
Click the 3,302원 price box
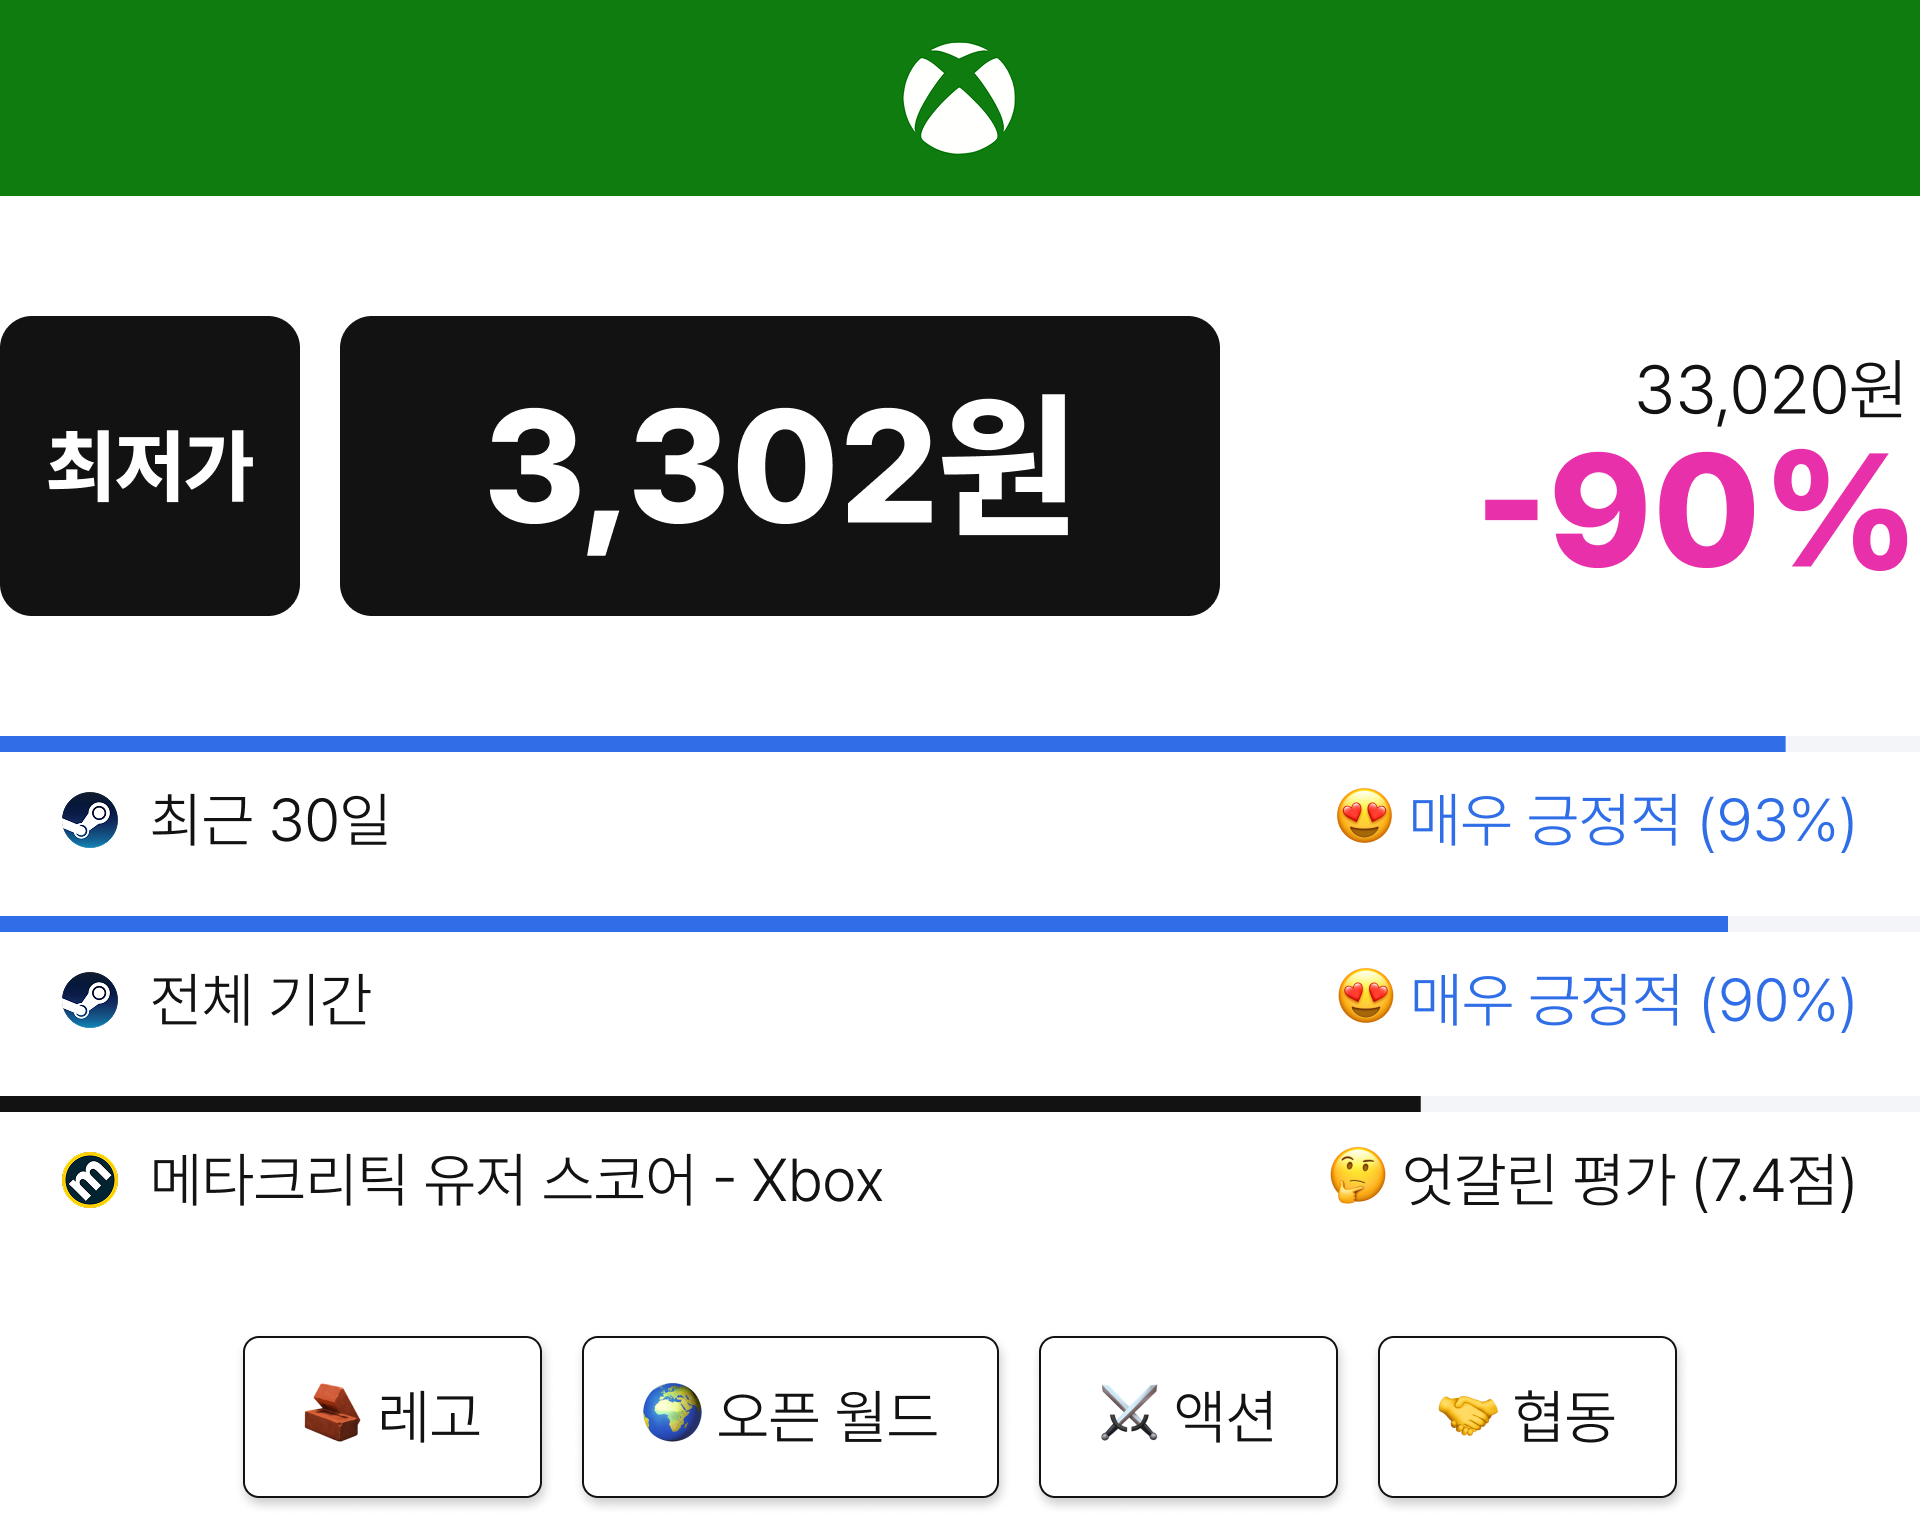780,466
